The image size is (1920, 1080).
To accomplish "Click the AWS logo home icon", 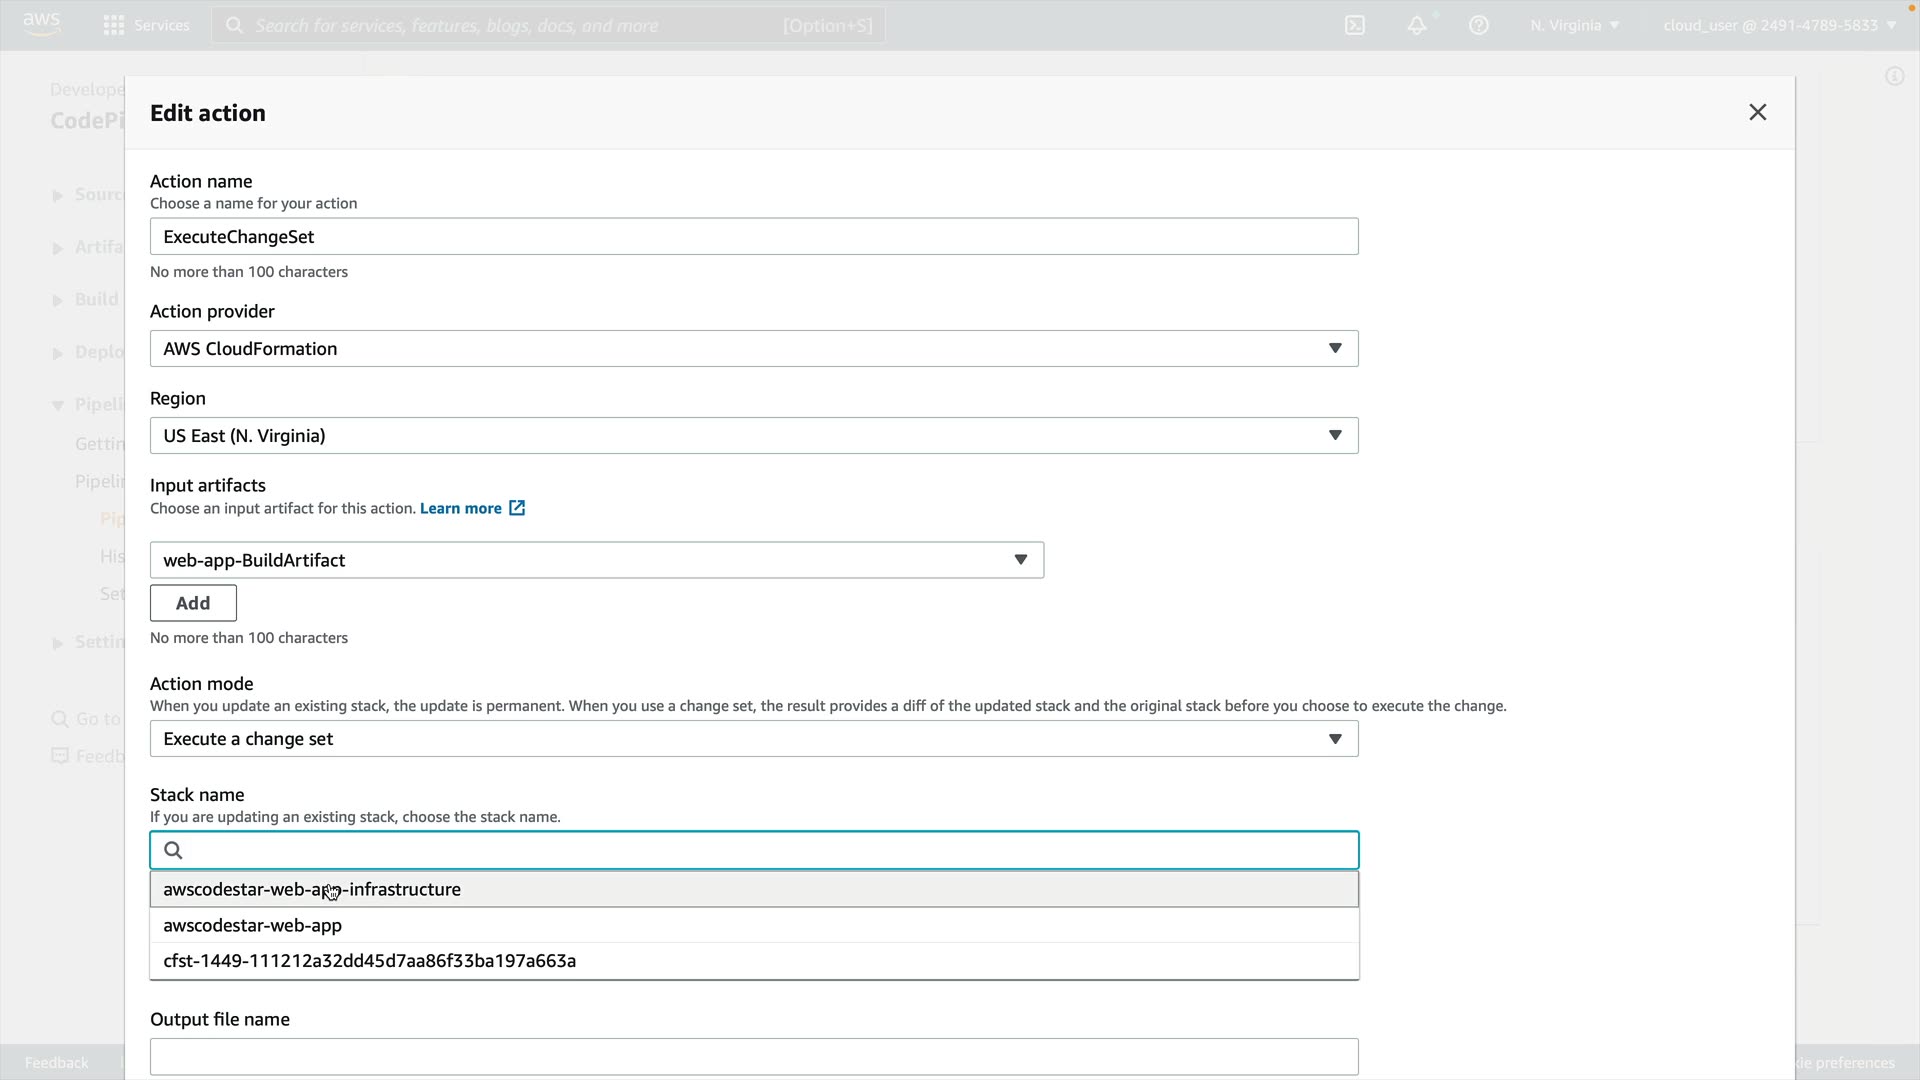I will point(41,24).
